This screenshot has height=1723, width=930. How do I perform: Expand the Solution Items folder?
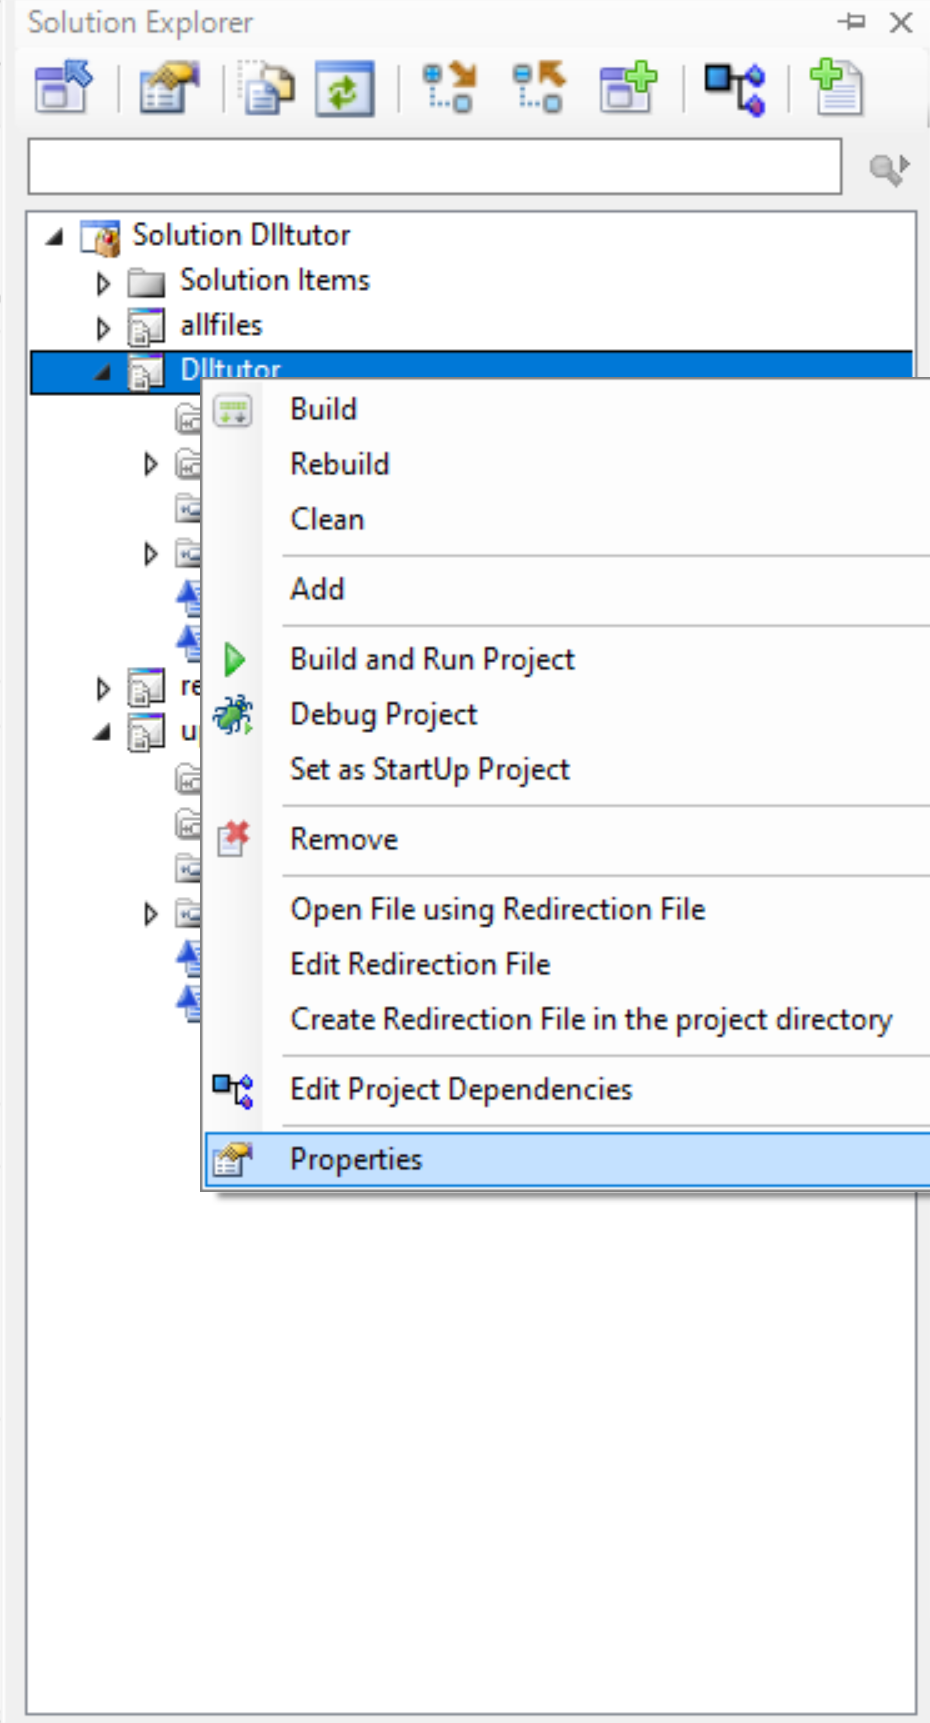click(x=103, y=283)
